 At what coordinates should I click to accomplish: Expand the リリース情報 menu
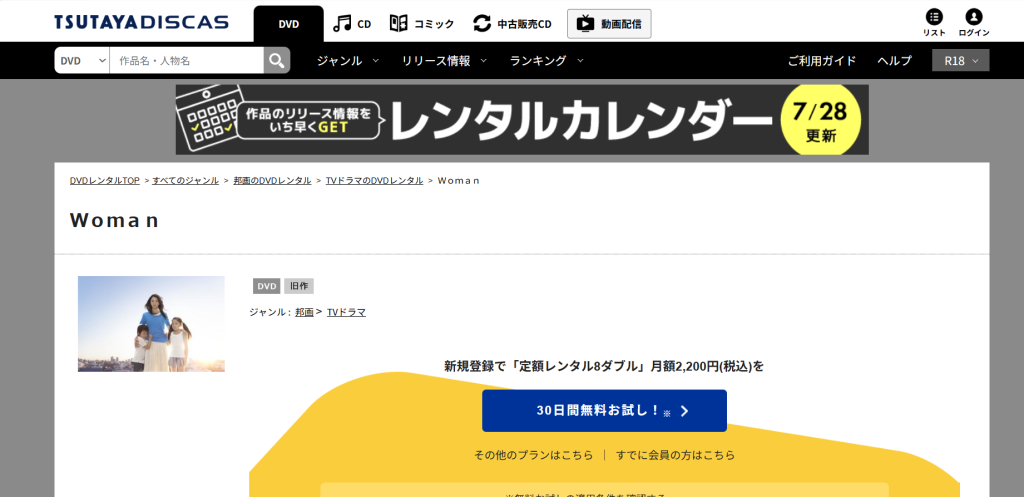click(x=444, y=61)
